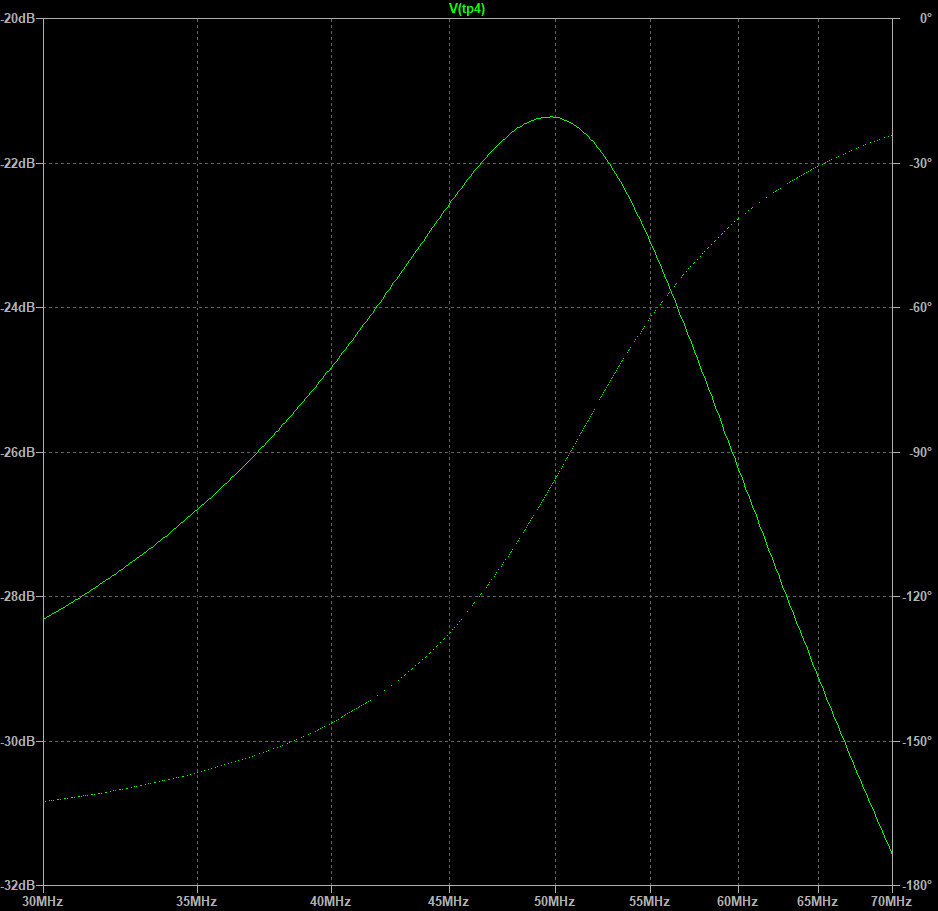Click the 50MHz frequency axis label
Viewport: 938px width, 911px height.
(553, 901)
